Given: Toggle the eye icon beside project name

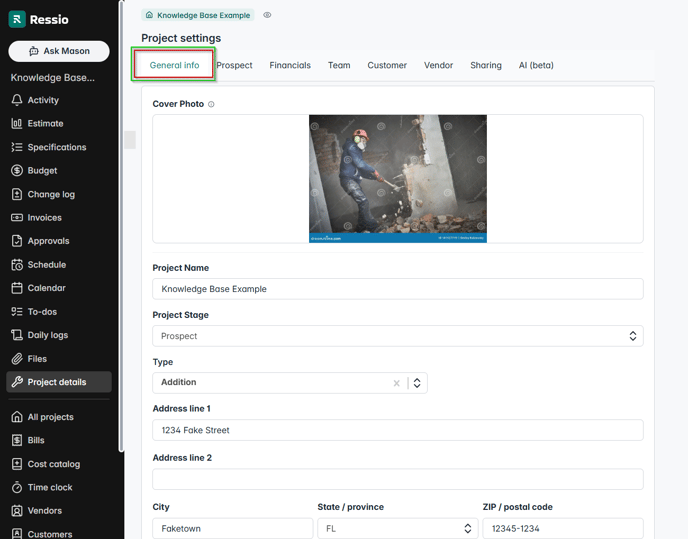Looking at the screenshot, I should coord(267,15).
